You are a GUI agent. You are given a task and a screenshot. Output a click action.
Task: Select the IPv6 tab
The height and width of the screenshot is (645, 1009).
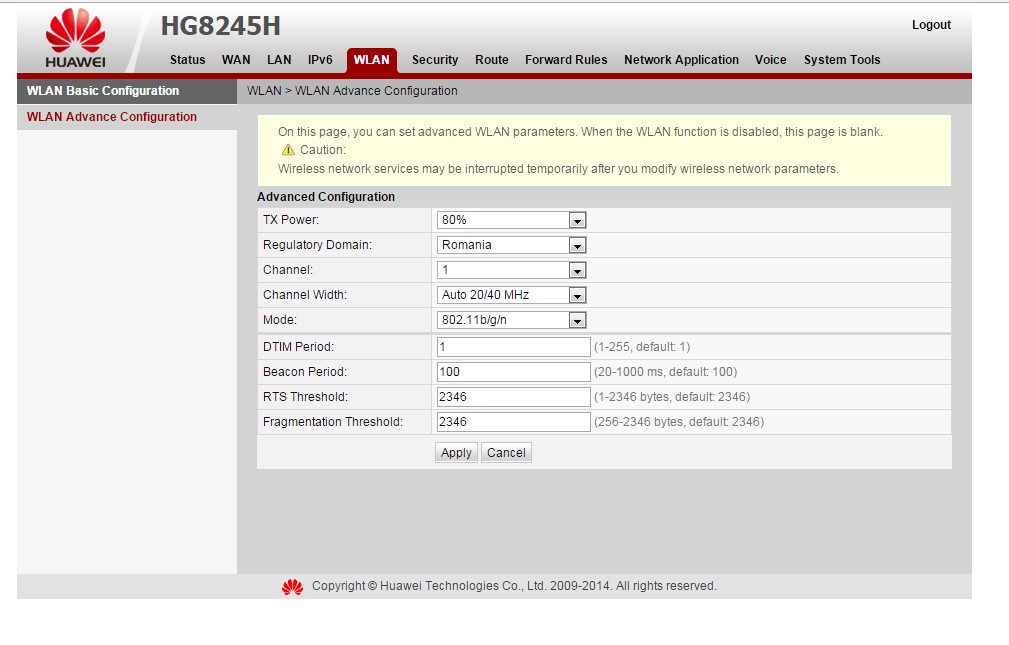pos(320,60)
